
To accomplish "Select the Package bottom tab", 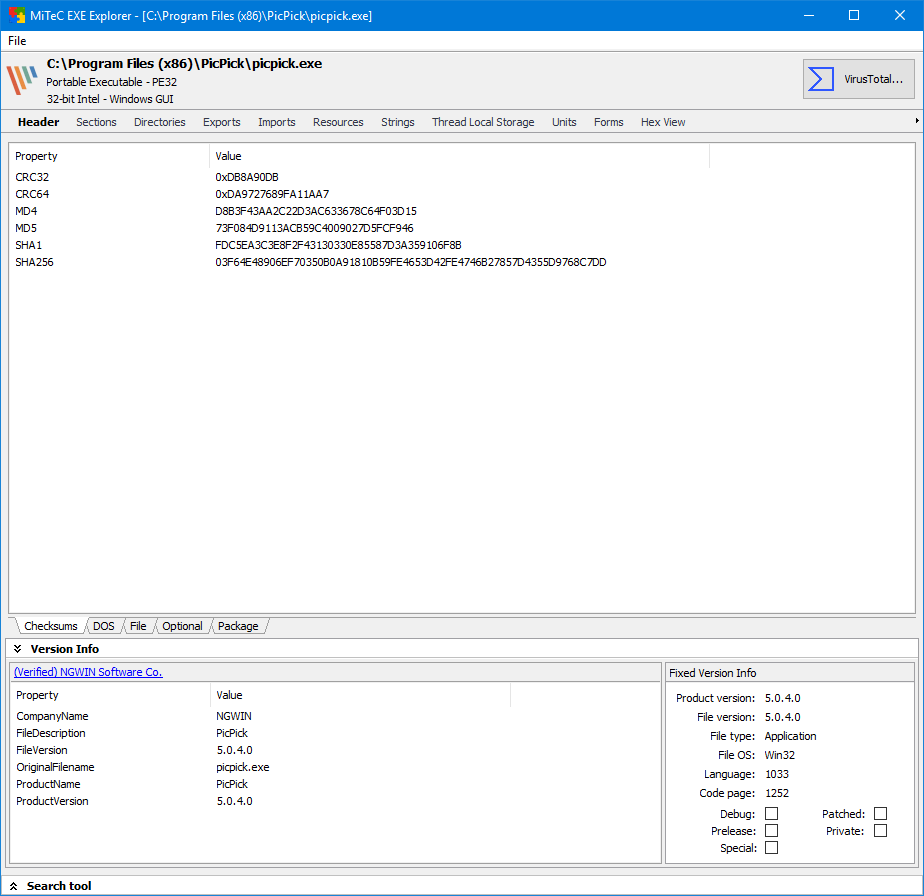I will click(x=238, y=626).
